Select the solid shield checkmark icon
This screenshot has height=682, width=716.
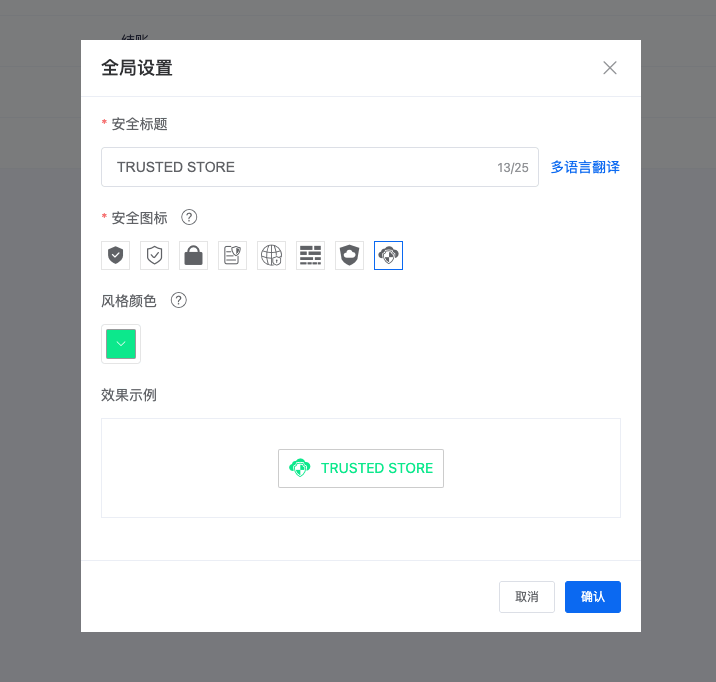[116, 256]
